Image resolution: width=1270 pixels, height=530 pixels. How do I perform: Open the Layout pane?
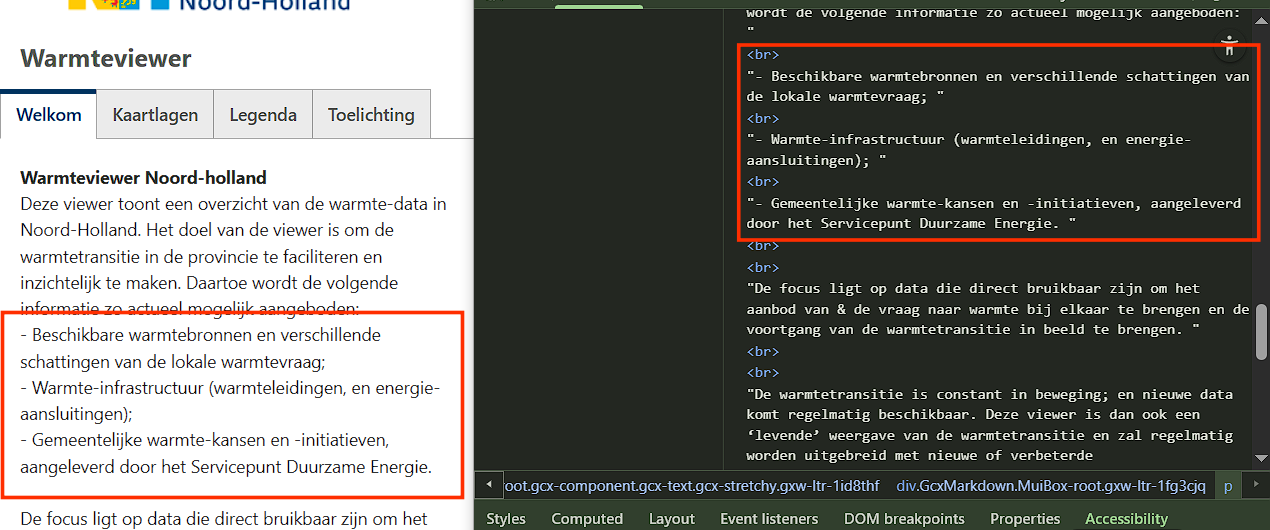coord(671,518)
